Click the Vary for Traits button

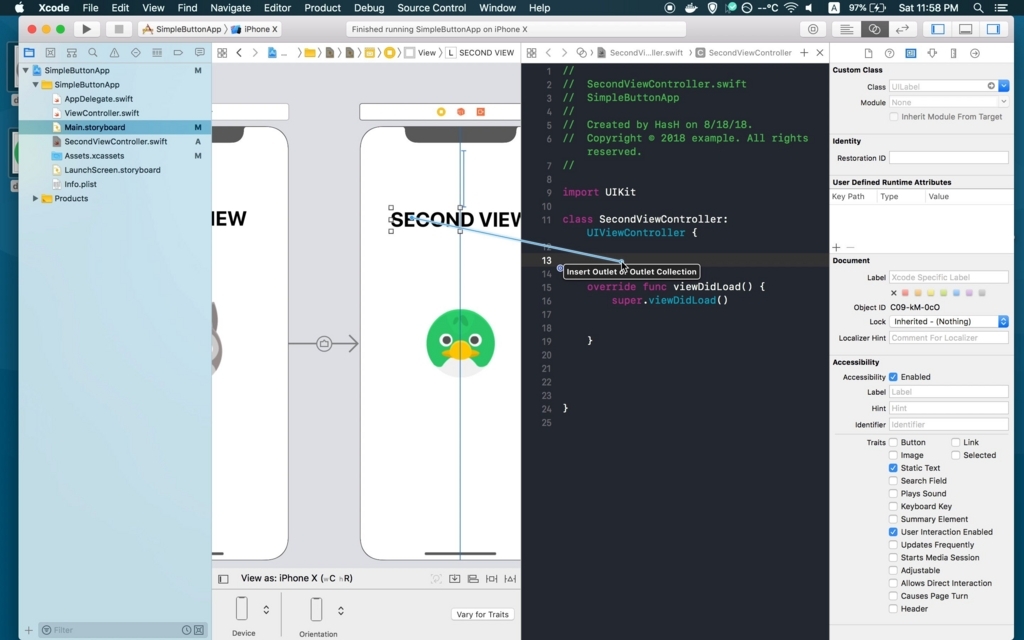(482, 615)
